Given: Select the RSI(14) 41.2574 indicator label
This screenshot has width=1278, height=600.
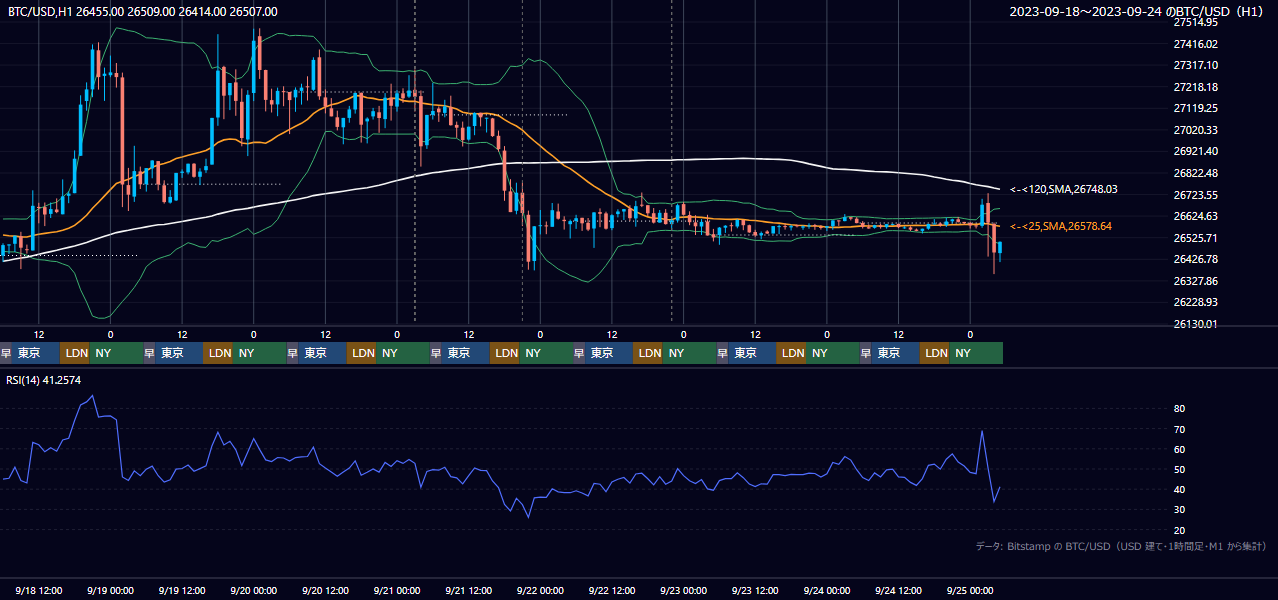Looking at the screenshot, I should tap(44, 380).
